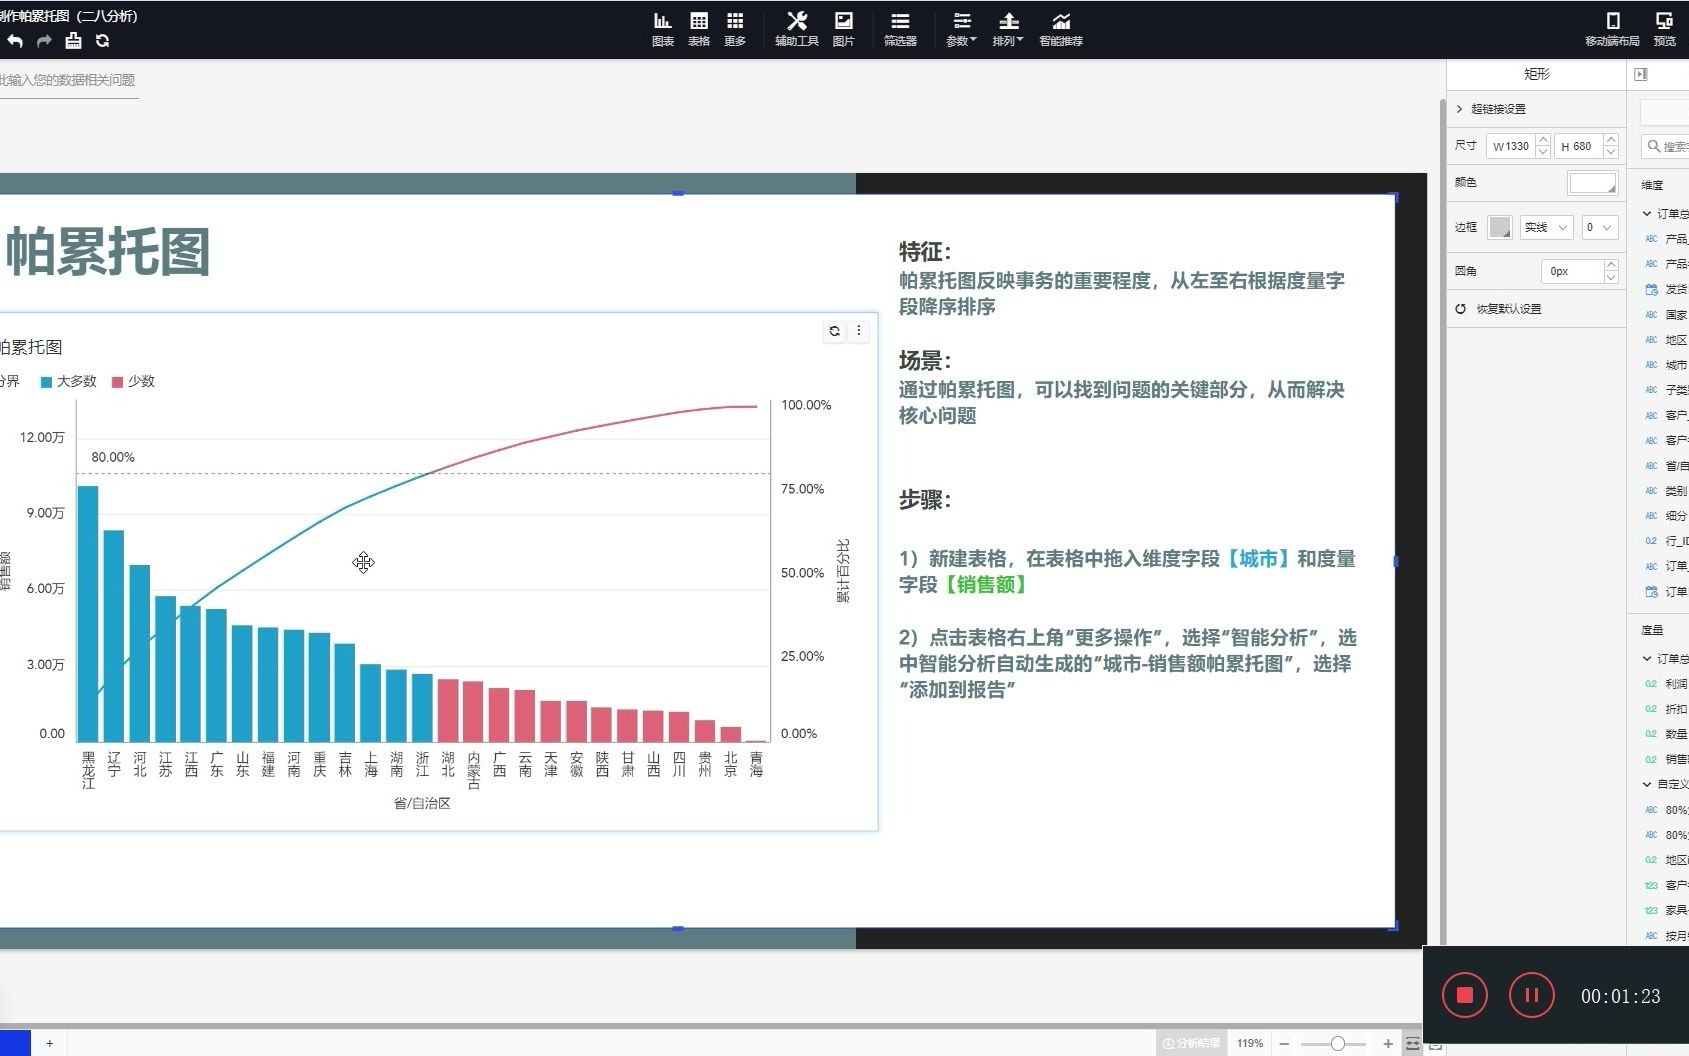Expand 超链接设置 hyperlink settings
1689x1056 pixels.
(x=1490, y=109)
